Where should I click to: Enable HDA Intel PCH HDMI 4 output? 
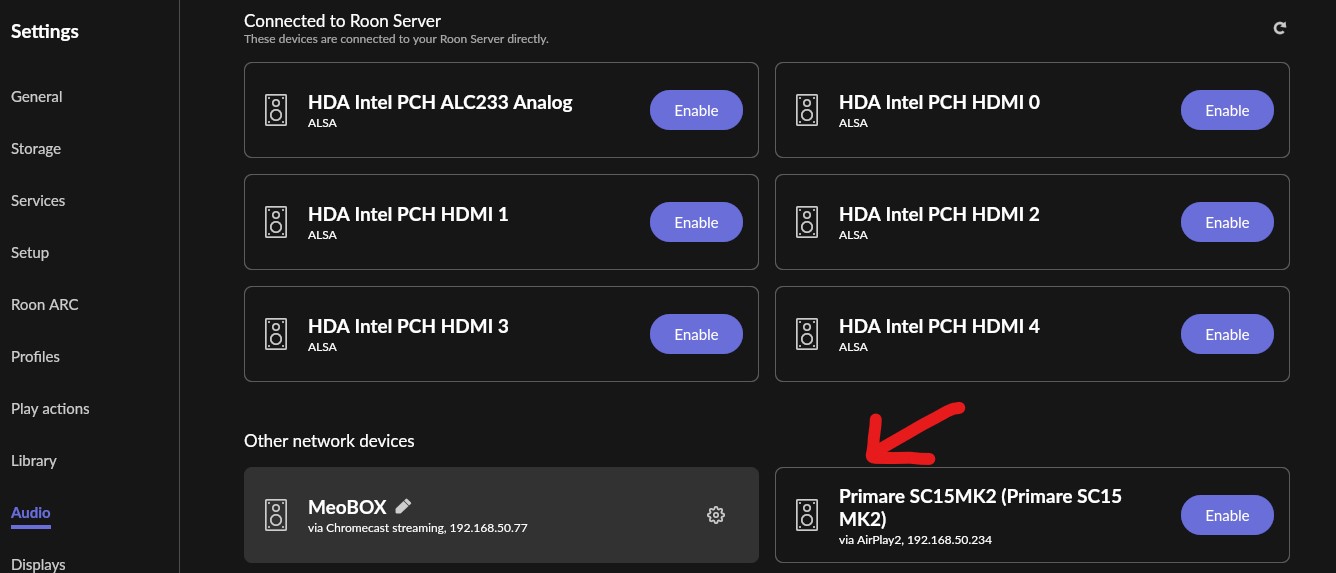click(1227, 334)
